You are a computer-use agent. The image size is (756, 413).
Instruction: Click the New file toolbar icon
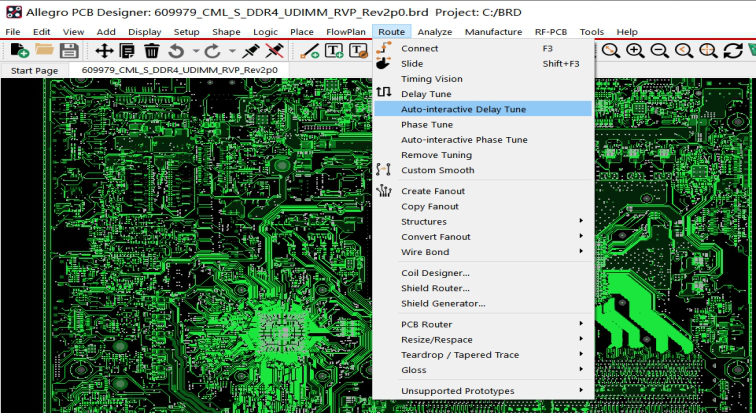[20, 51]
